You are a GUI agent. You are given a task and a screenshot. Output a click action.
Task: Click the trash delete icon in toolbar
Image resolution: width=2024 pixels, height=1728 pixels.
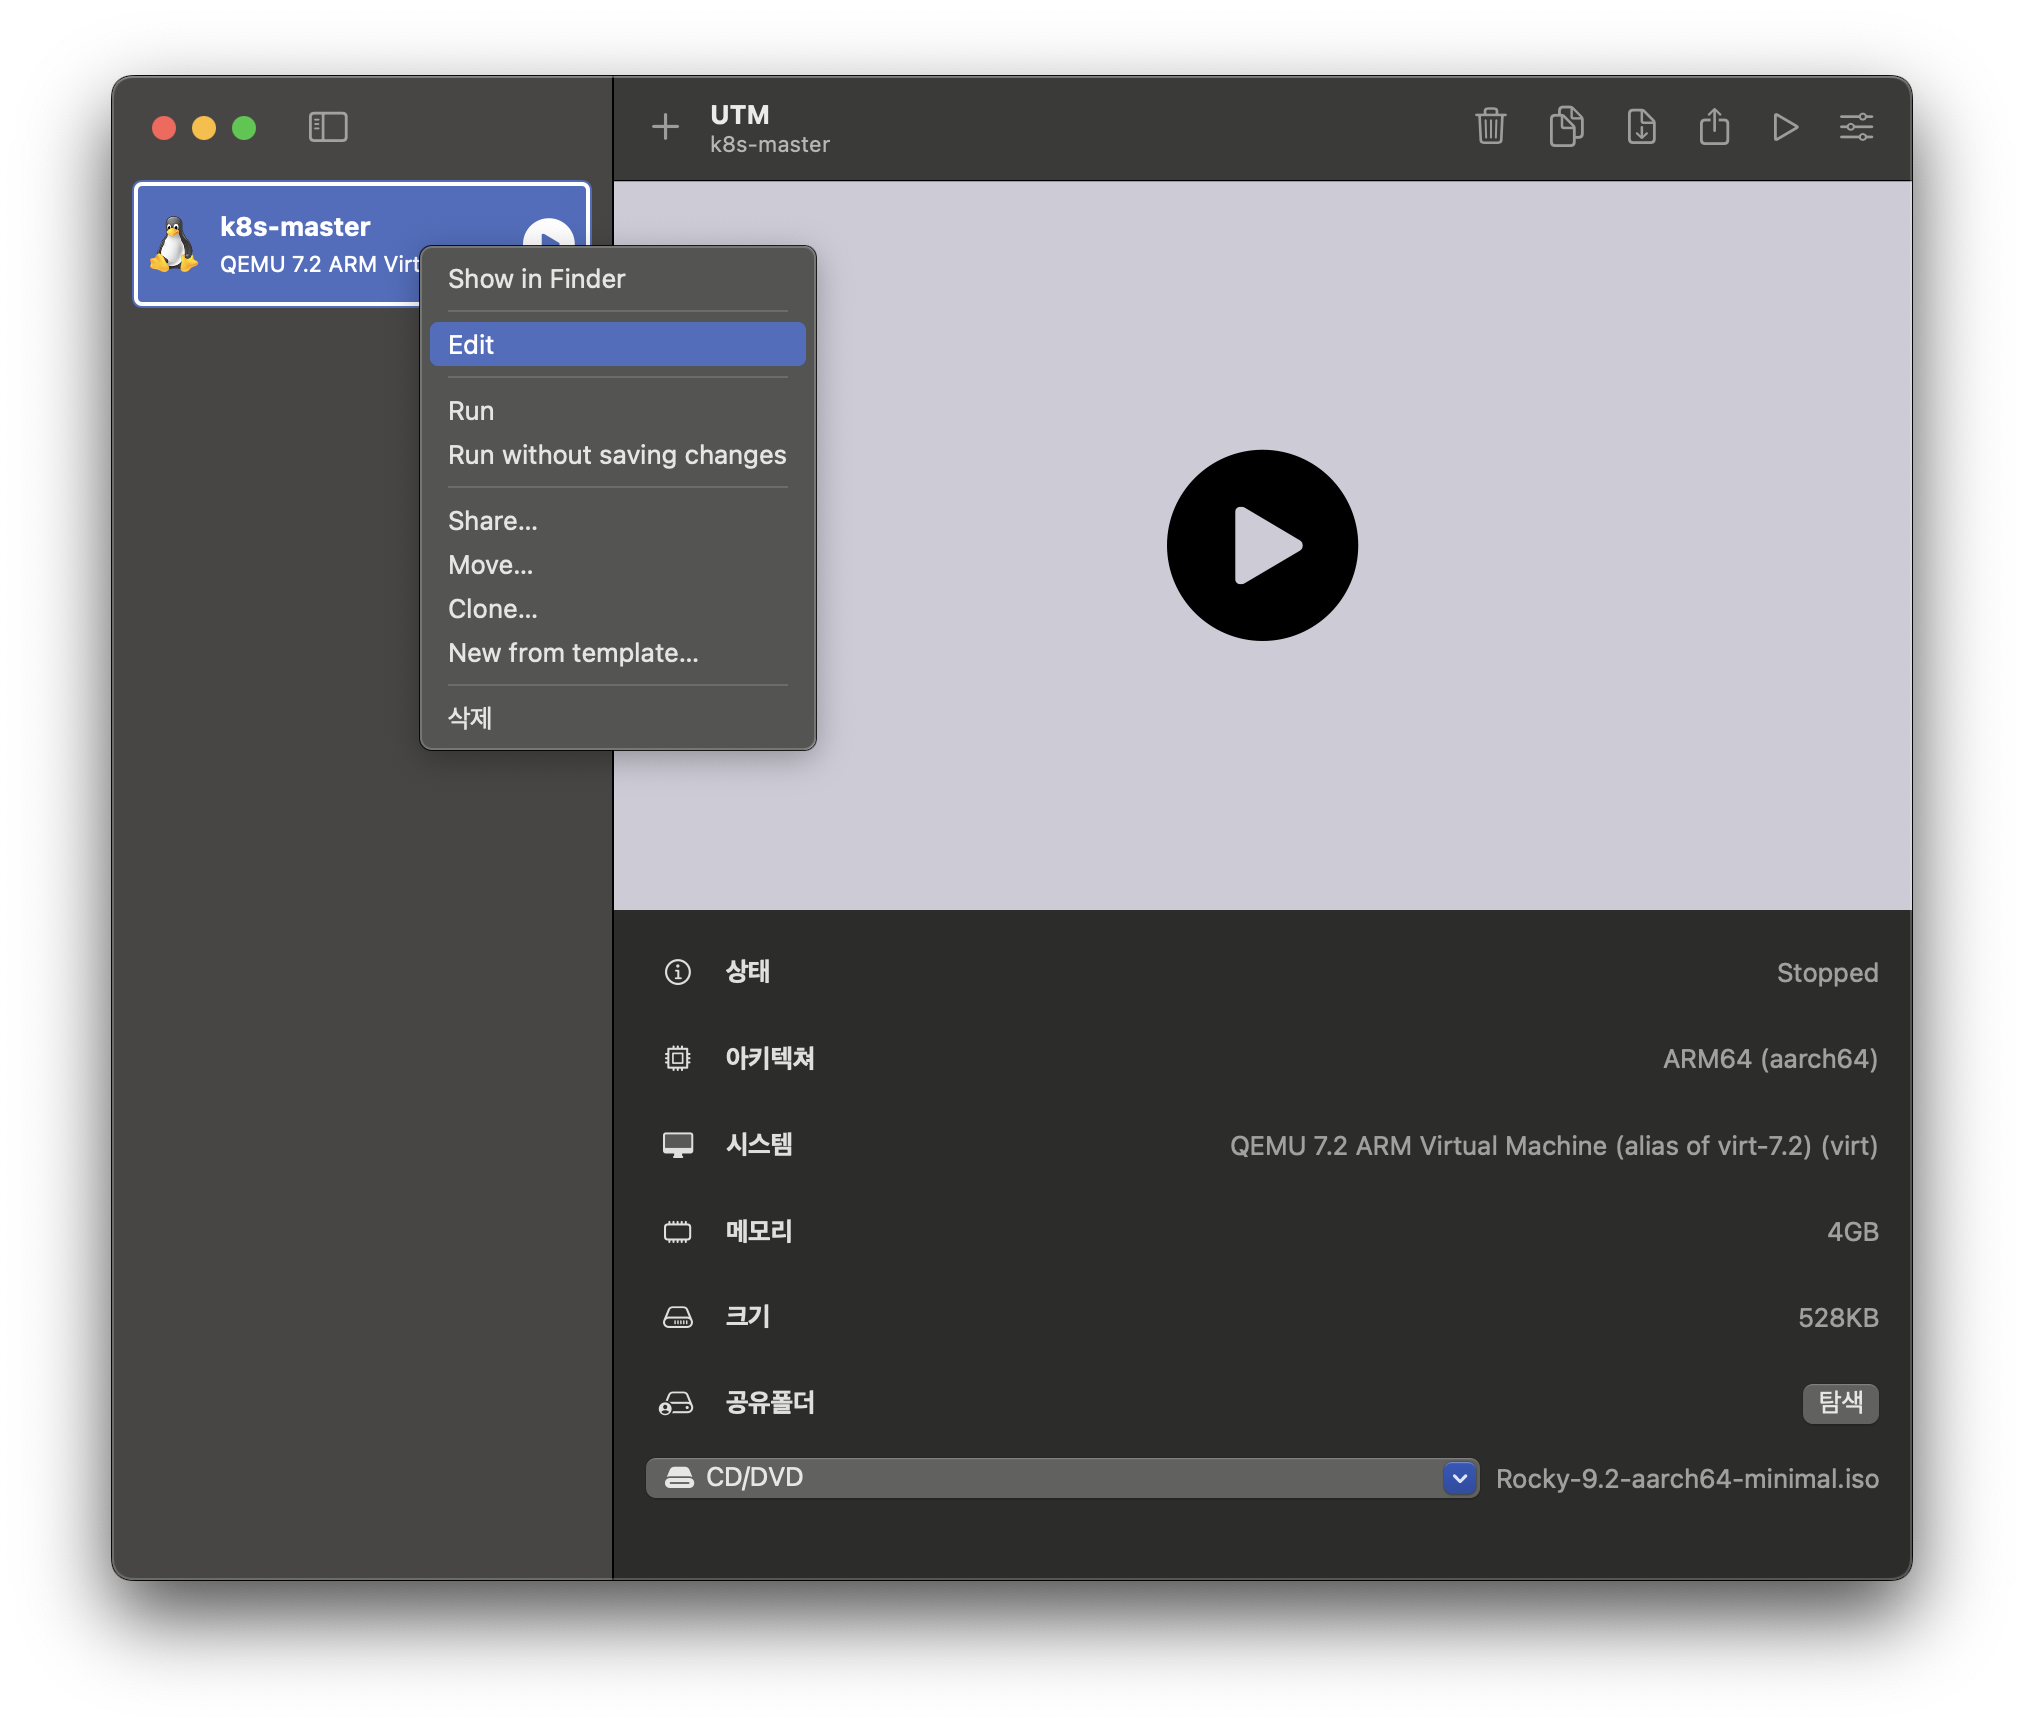(1490, 127)
